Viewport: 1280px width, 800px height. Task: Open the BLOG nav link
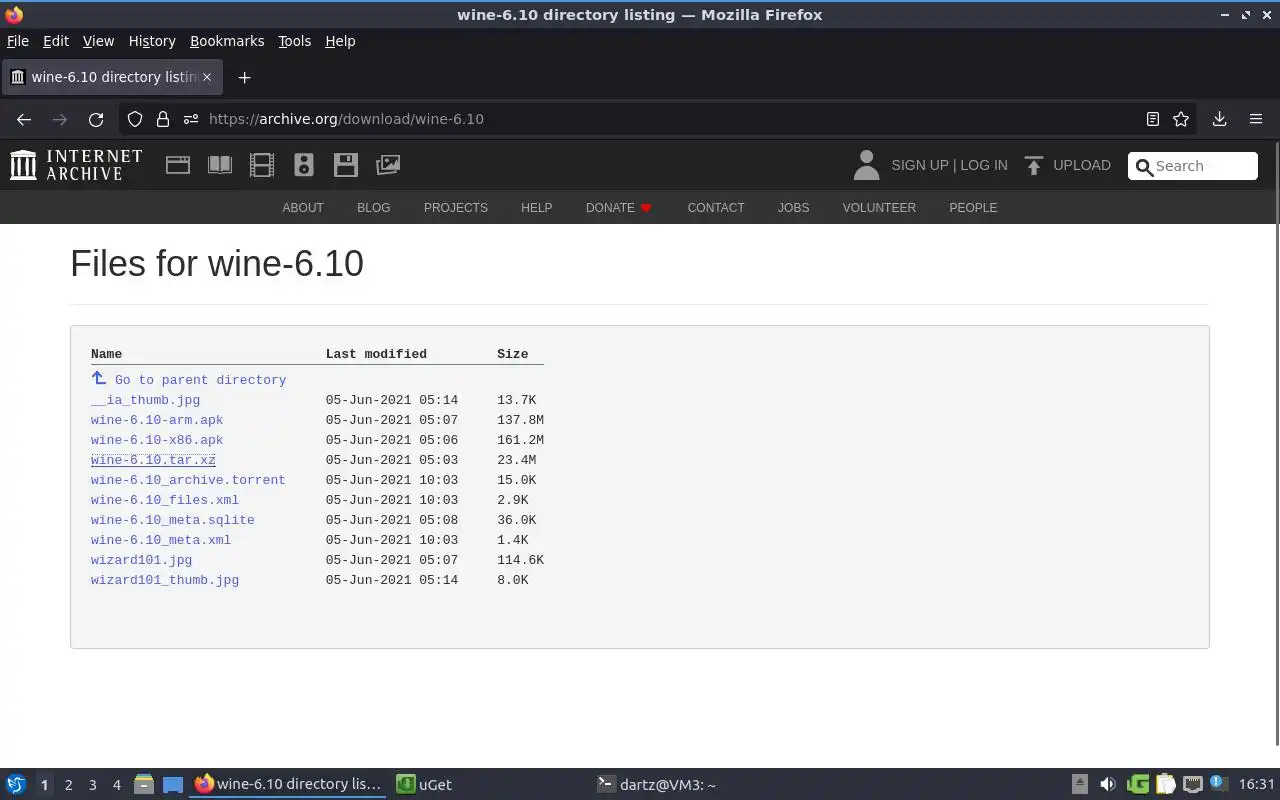[374, 208]
